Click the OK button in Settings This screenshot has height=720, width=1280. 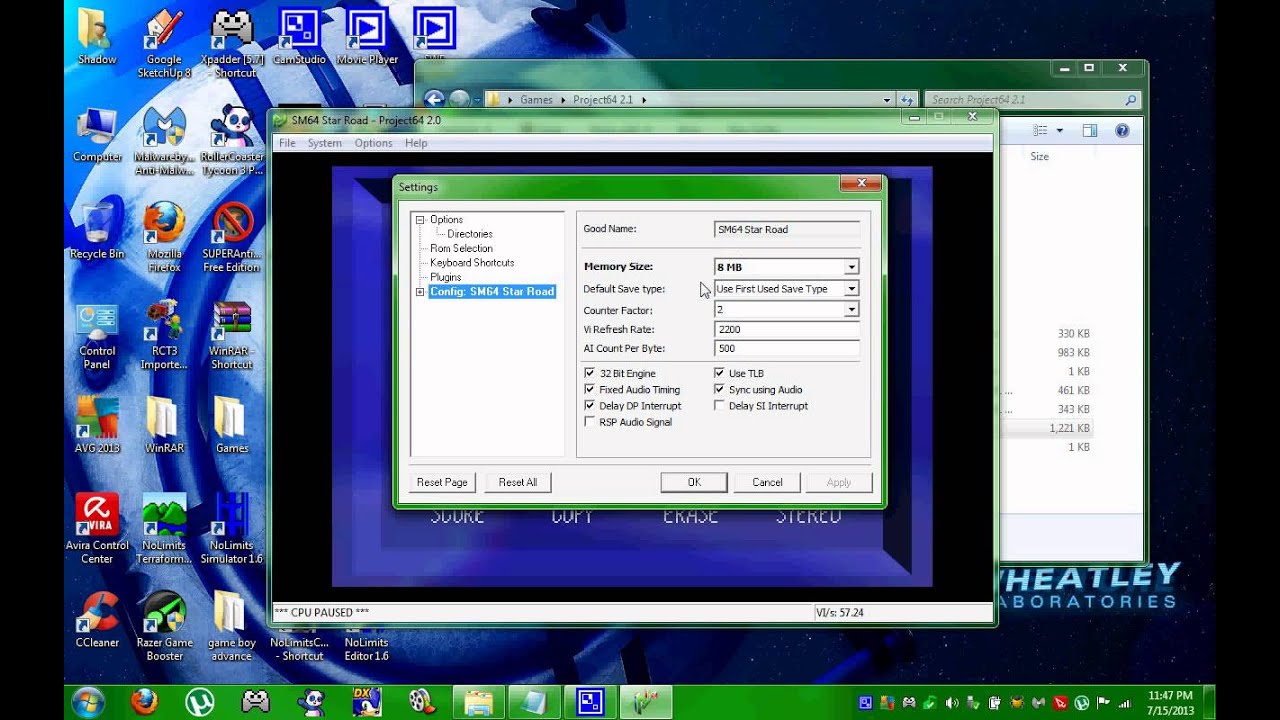[x=694, y=482]
